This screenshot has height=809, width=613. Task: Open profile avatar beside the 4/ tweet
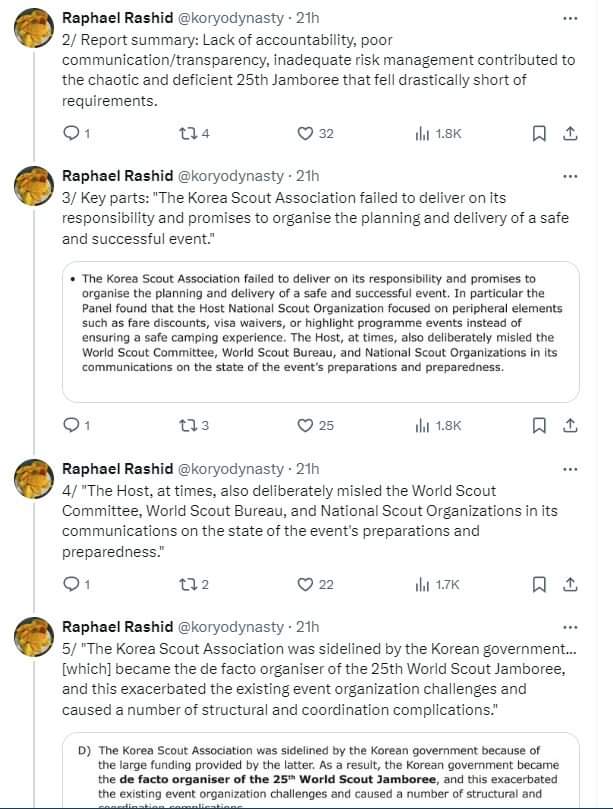[x=34, y=479]
